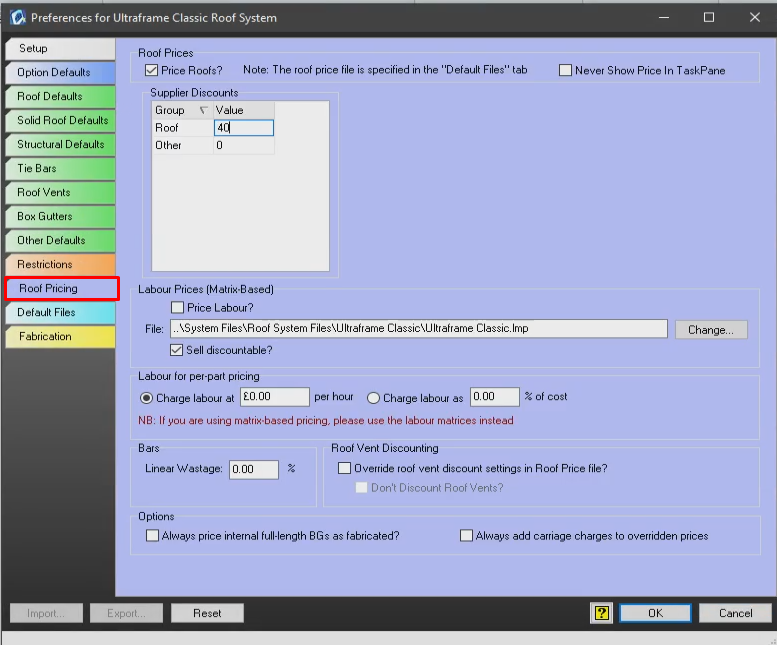Maximize the Preferences window
The image size is (777, 645).
[709, 17]
